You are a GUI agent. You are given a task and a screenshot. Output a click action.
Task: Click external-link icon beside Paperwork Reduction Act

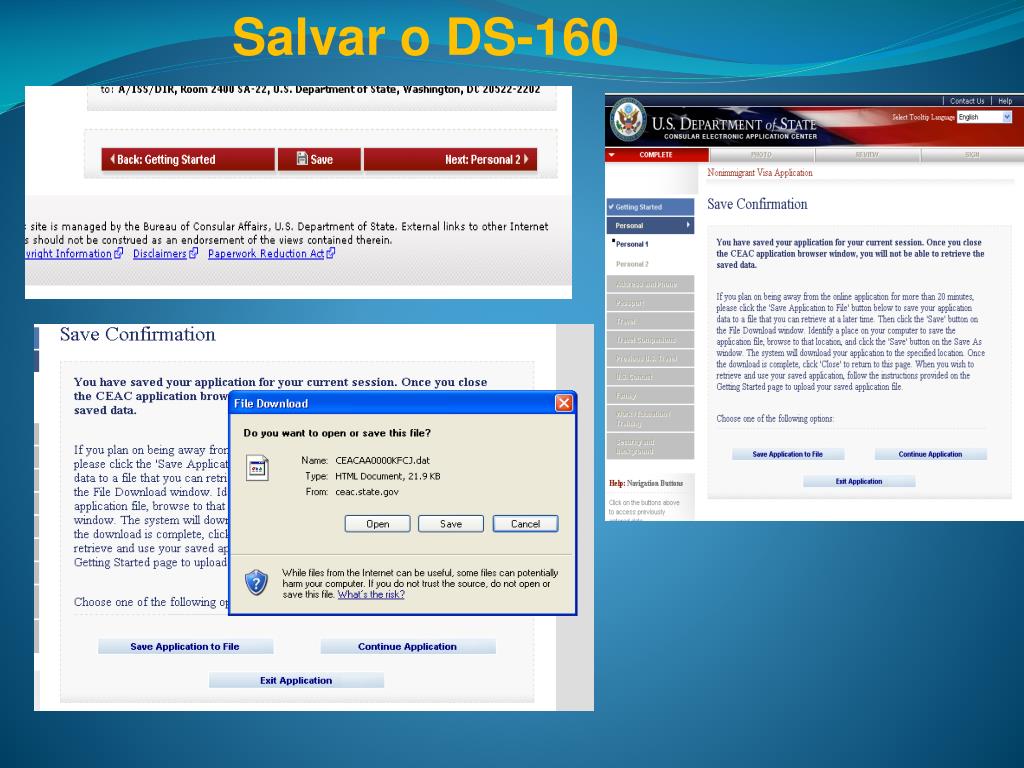click(330, 253)
